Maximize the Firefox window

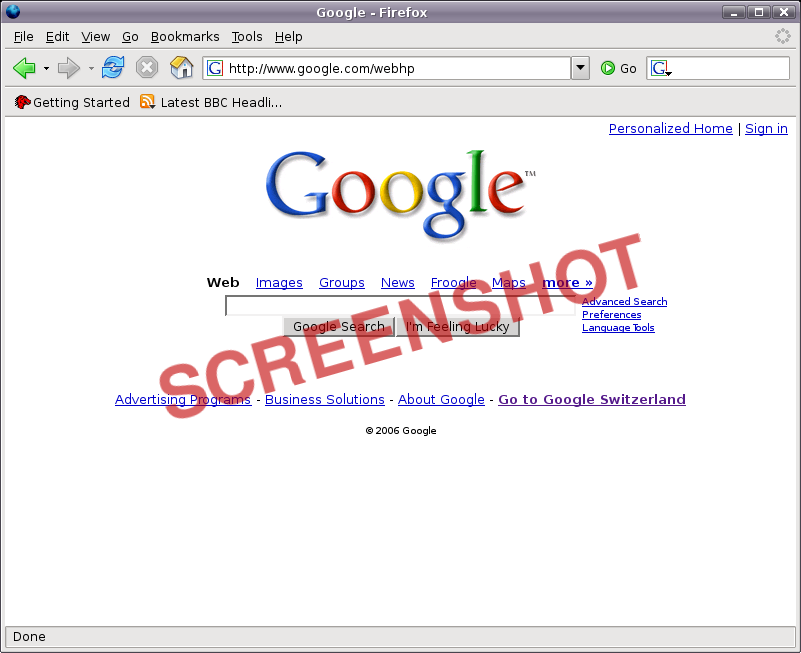(x=759, y=12)
